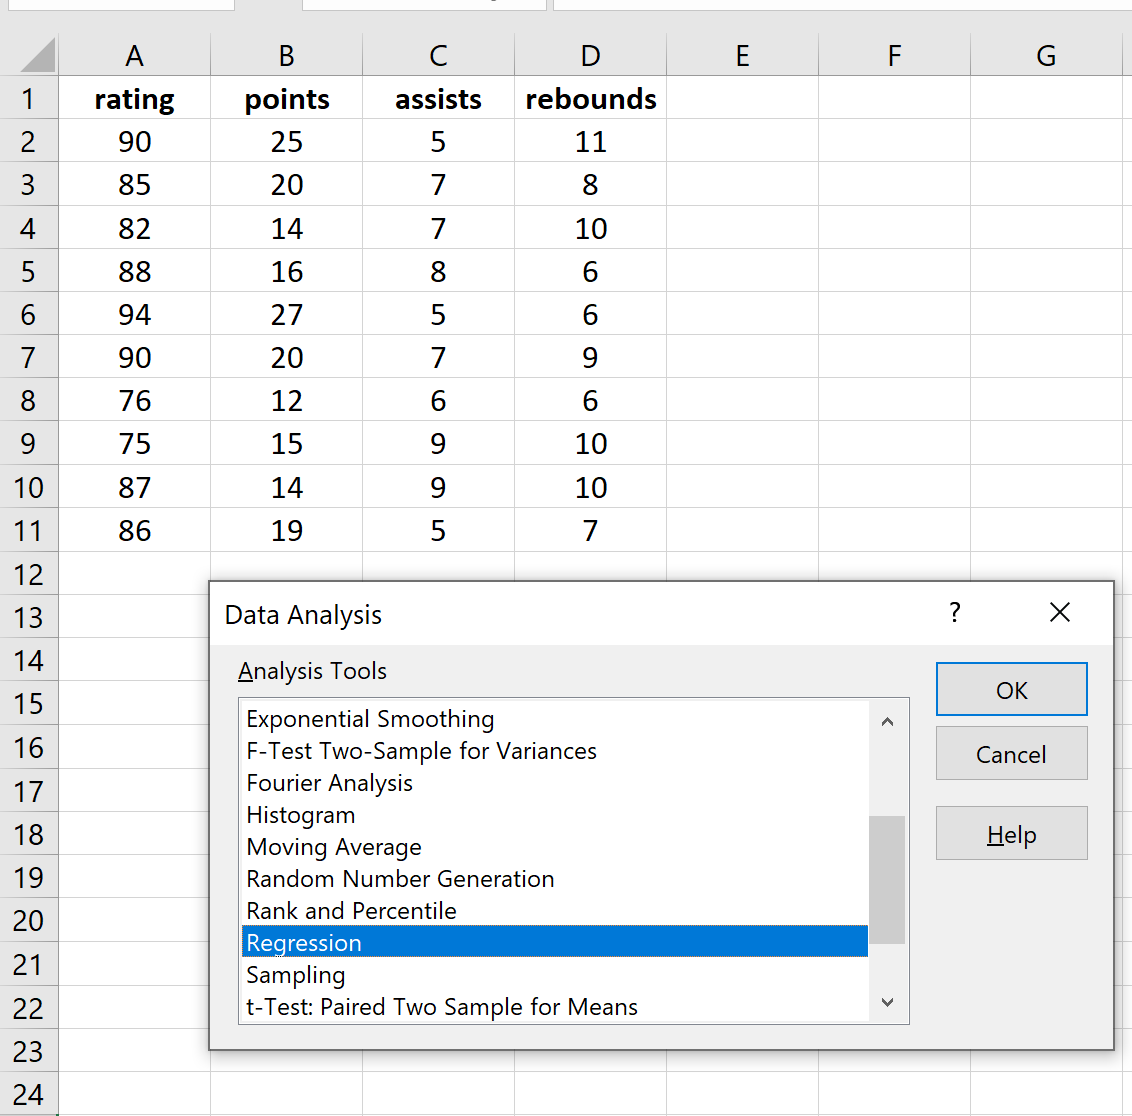The height and width of the screenshot is (1116, 1132).
Task: Click cell B5 with value 16
Action: coord(287,271)
